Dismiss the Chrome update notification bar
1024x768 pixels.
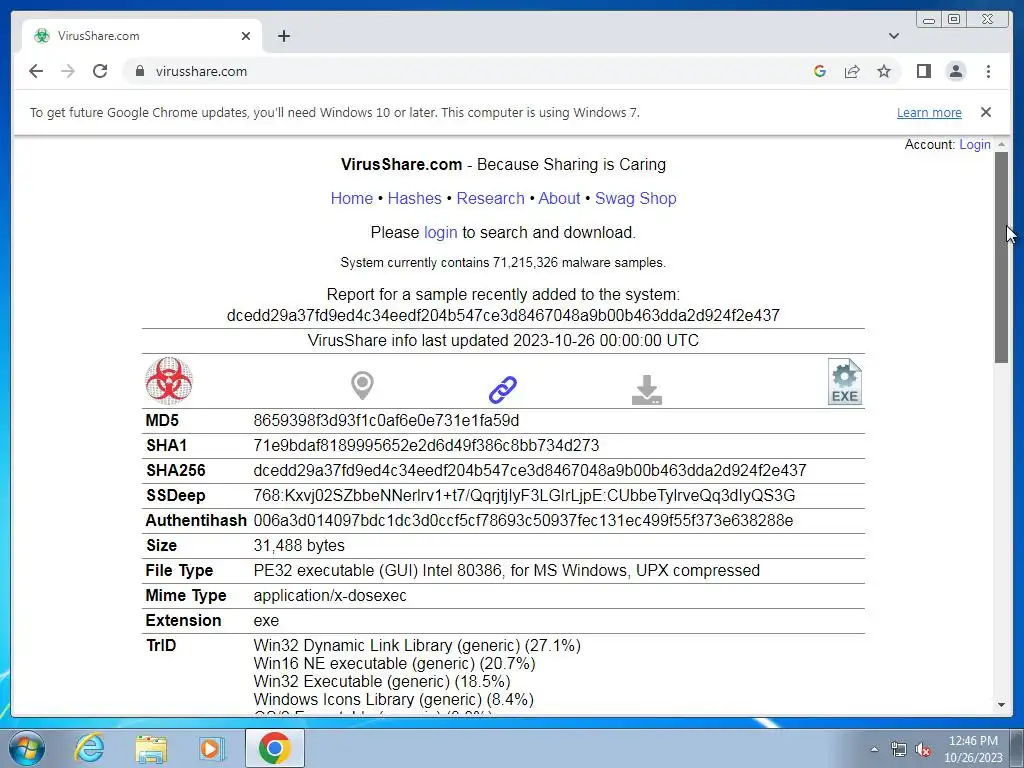985,112
